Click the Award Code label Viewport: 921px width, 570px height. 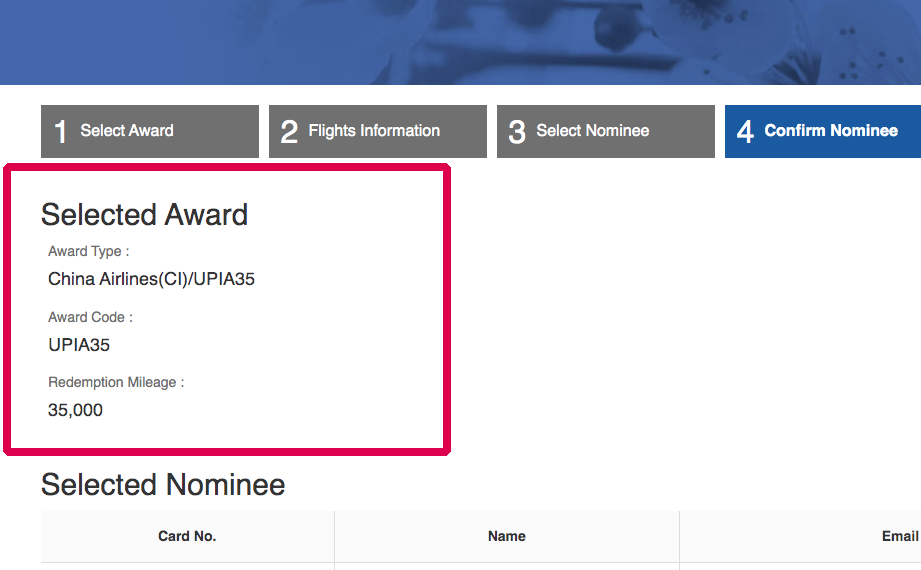point(90,317)
